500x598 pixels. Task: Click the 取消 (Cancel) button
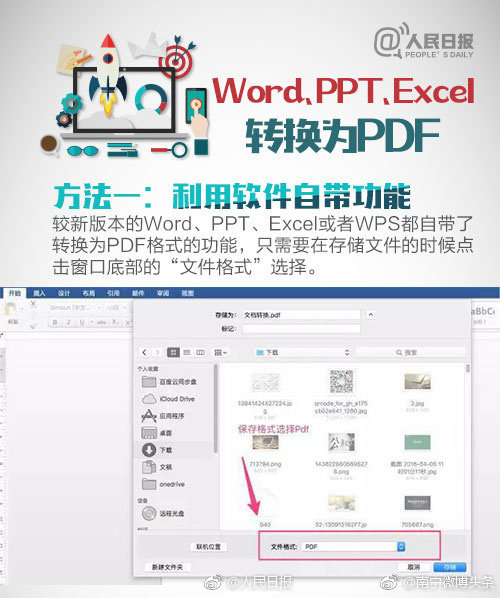coord(414,567)
